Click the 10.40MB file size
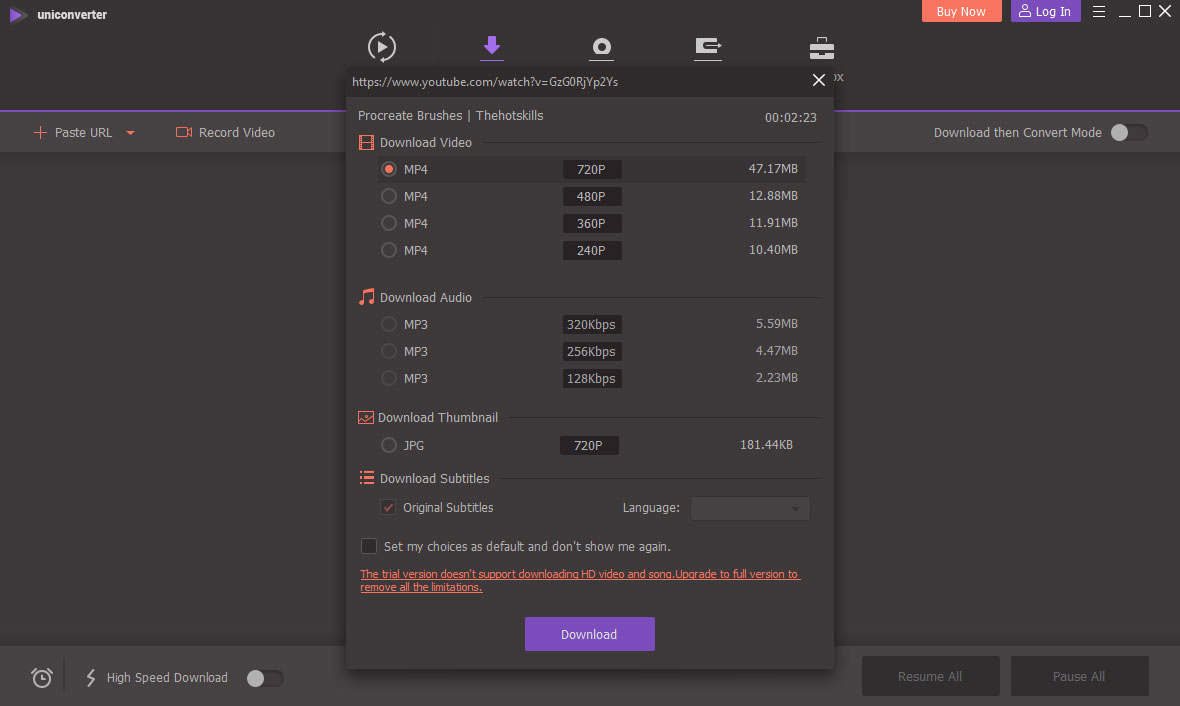The image size is (1180, 706). click(x=773, y=250)
